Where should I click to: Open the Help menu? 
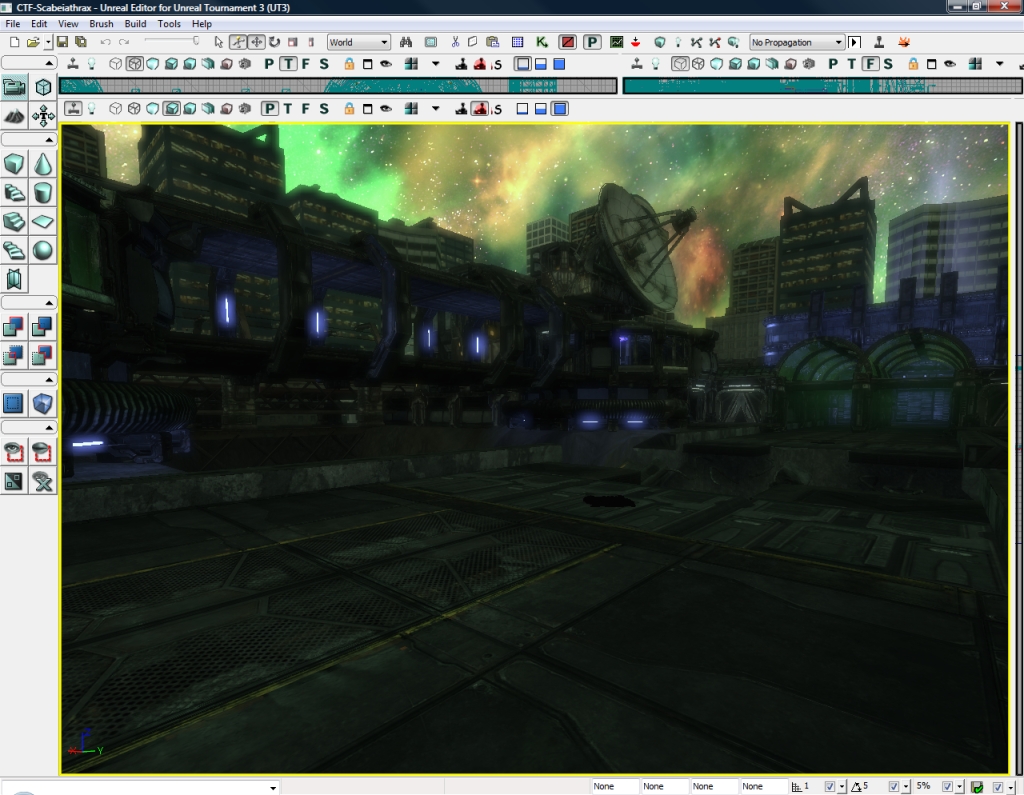coord(202,24)
